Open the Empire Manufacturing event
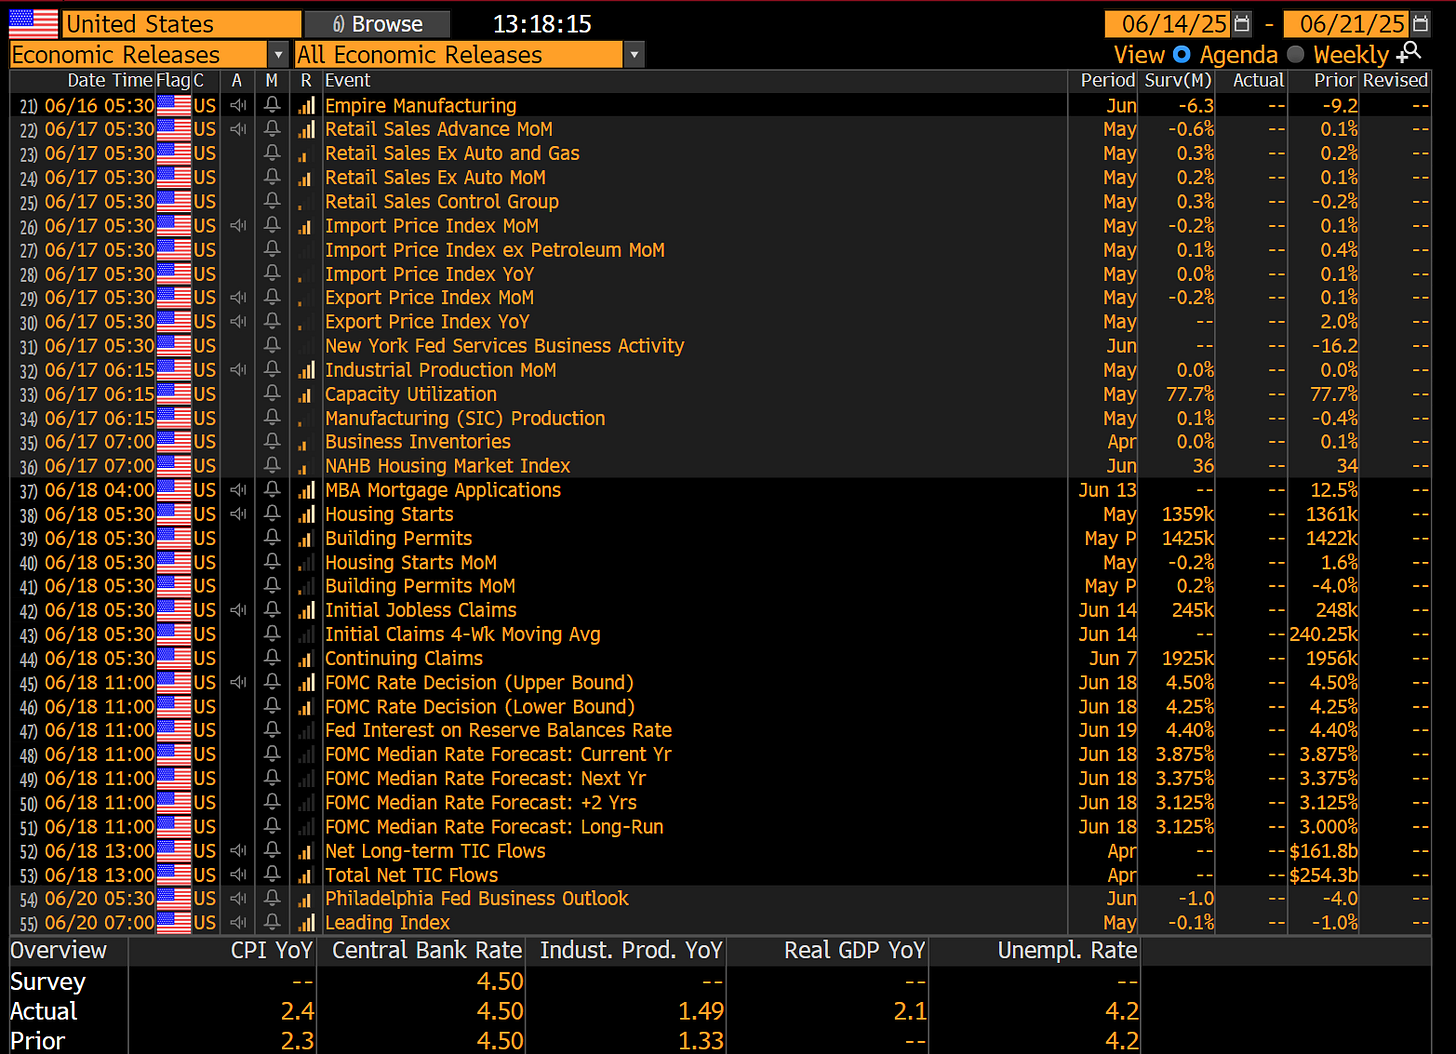Screen dimensions: 1456x1054 pyautogui.click(x=421, y=106)
